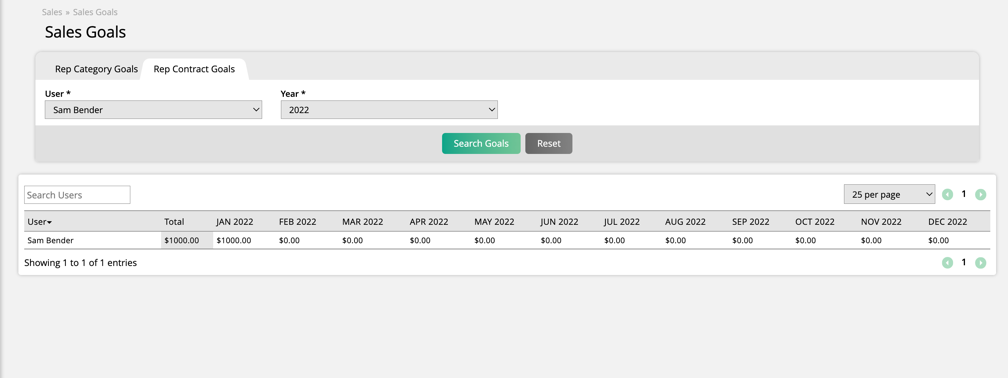Click the Showing 1 to 1 of 1 entries text

(x=80, y=262)
